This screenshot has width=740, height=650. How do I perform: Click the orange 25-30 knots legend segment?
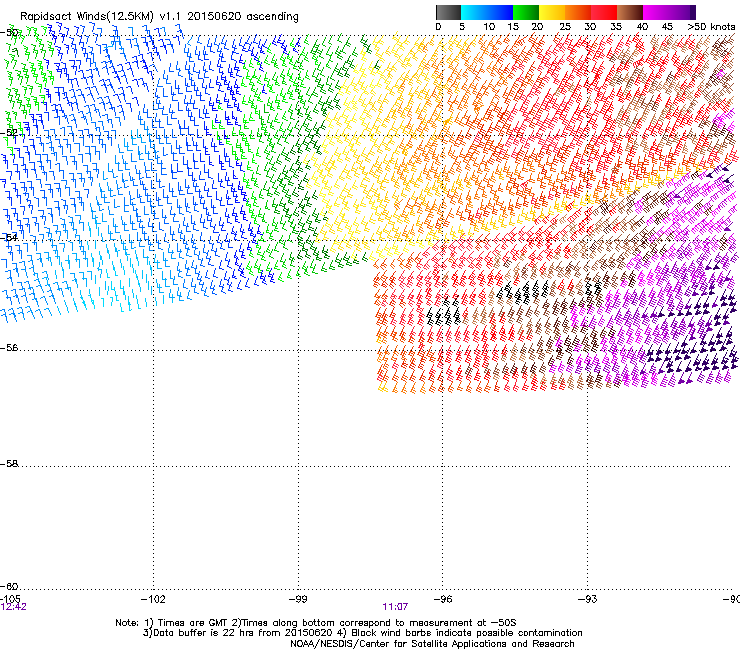(x=578, y=12)
